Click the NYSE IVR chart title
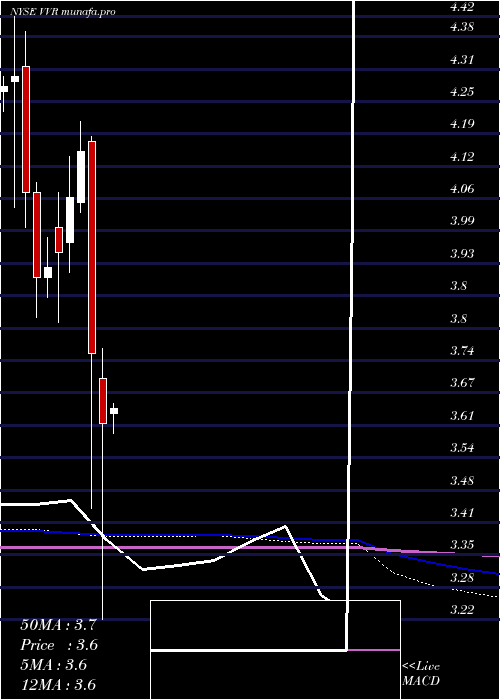The width and height of the screenshot is (500, 700). (63, 12)
